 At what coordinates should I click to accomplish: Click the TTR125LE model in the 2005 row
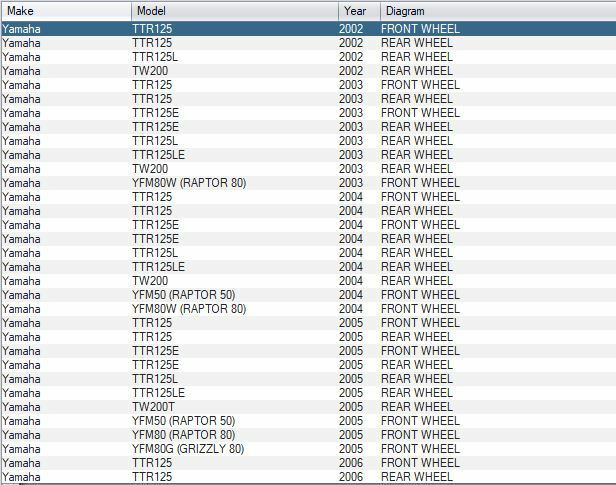[x=158, y=393]
